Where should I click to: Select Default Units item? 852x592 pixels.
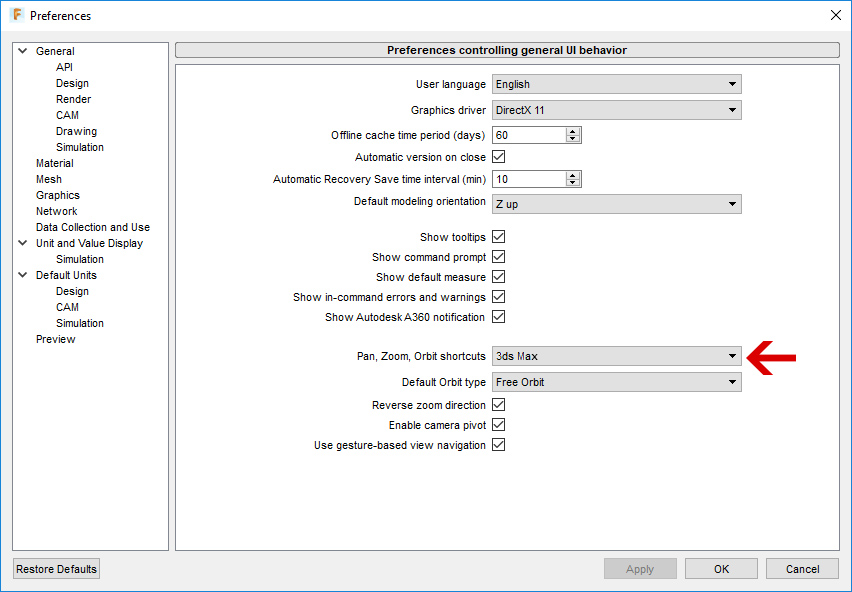66,275
